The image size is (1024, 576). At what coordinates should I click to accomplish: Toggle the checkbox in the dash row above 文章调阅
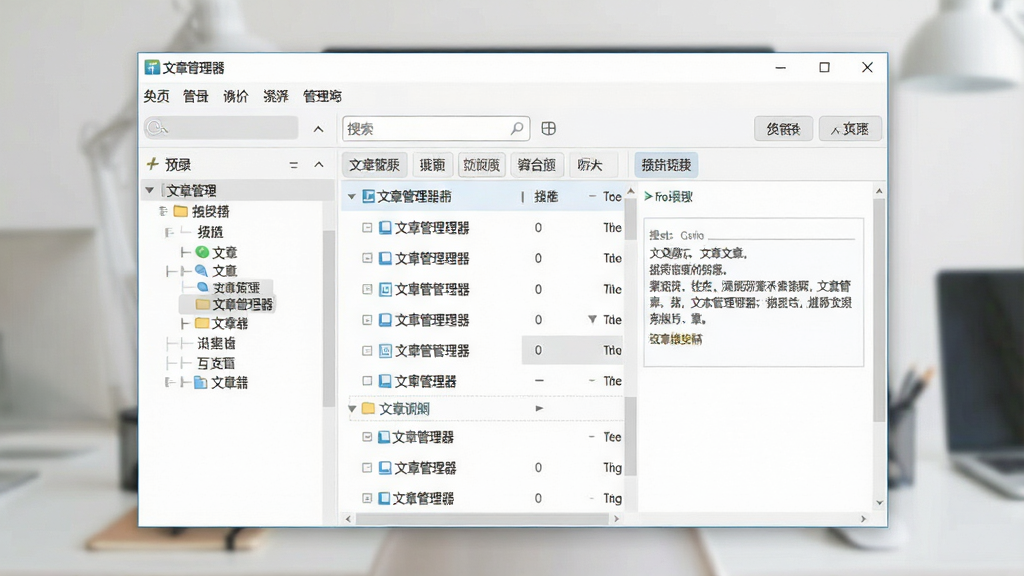tap(367, 381)
